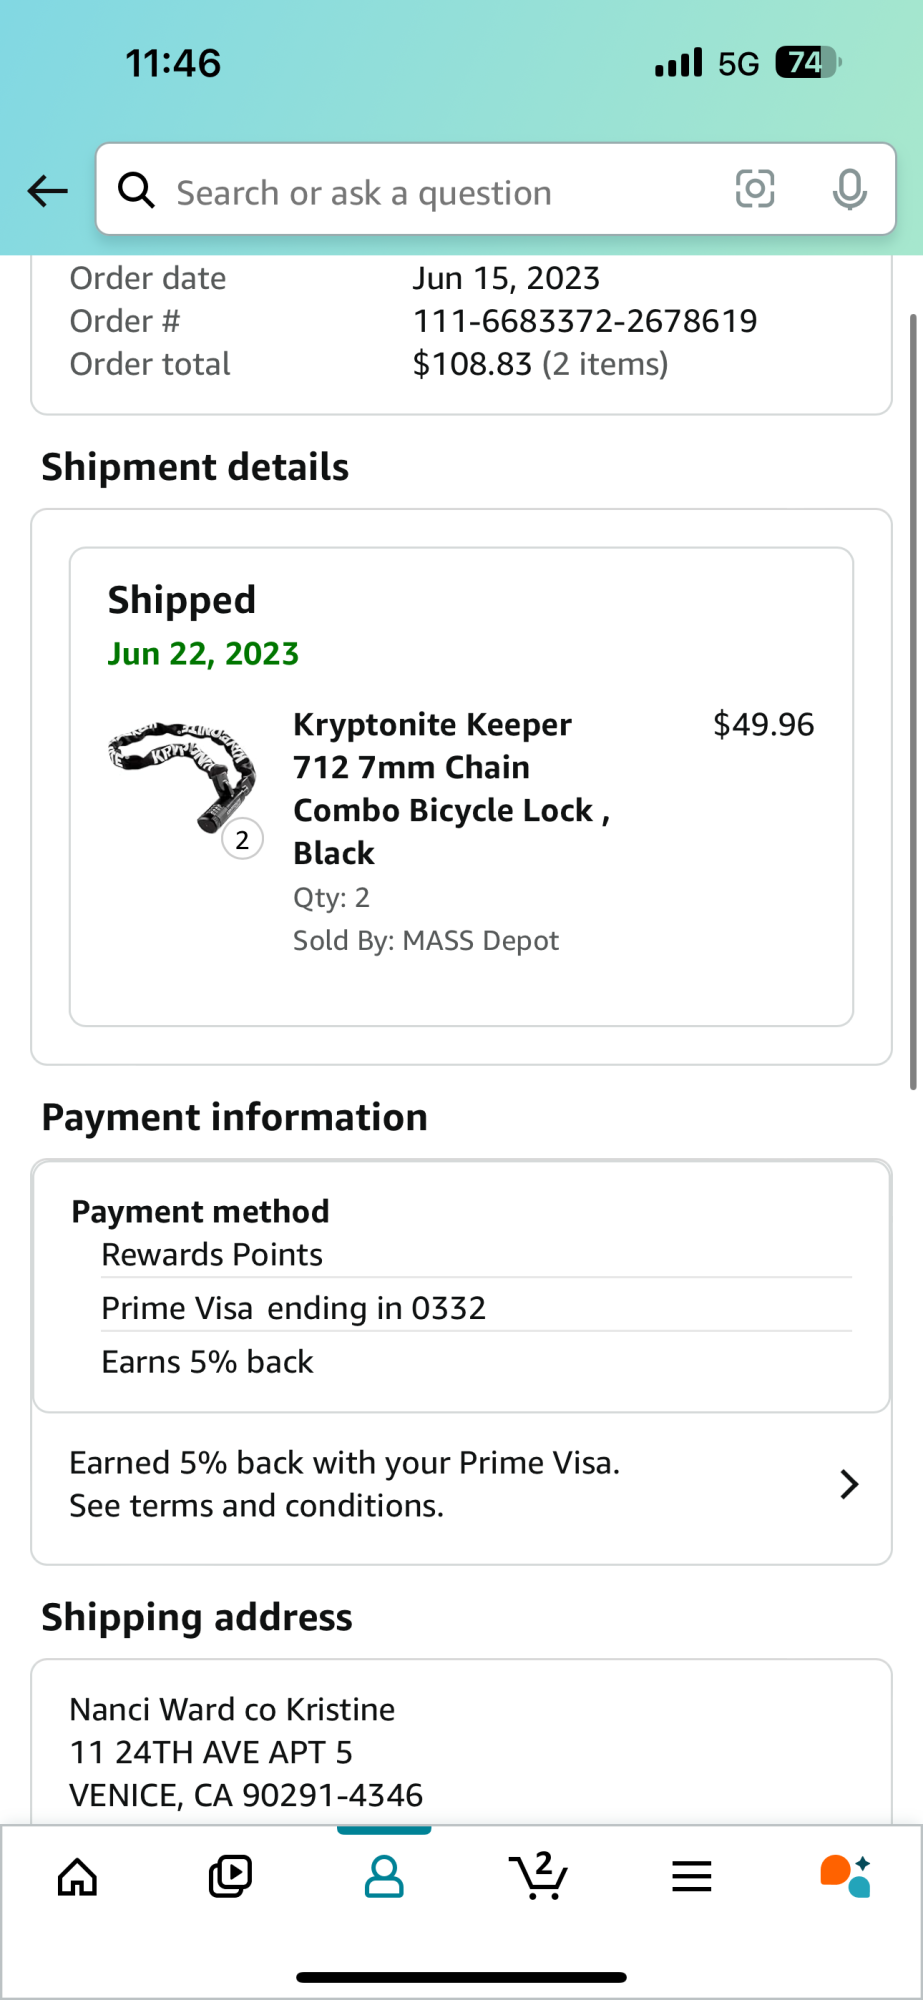Tap the back arrow icon
This screenshot has height=2000, width=923.
click(x=47, y=190)
